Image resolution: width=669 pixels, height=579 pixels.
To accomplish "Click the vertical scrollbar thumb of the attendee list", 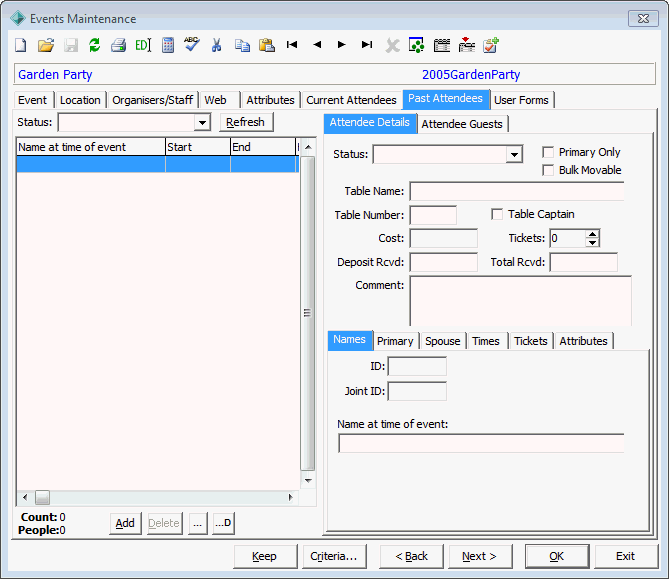I will click(x=307, y=314).
